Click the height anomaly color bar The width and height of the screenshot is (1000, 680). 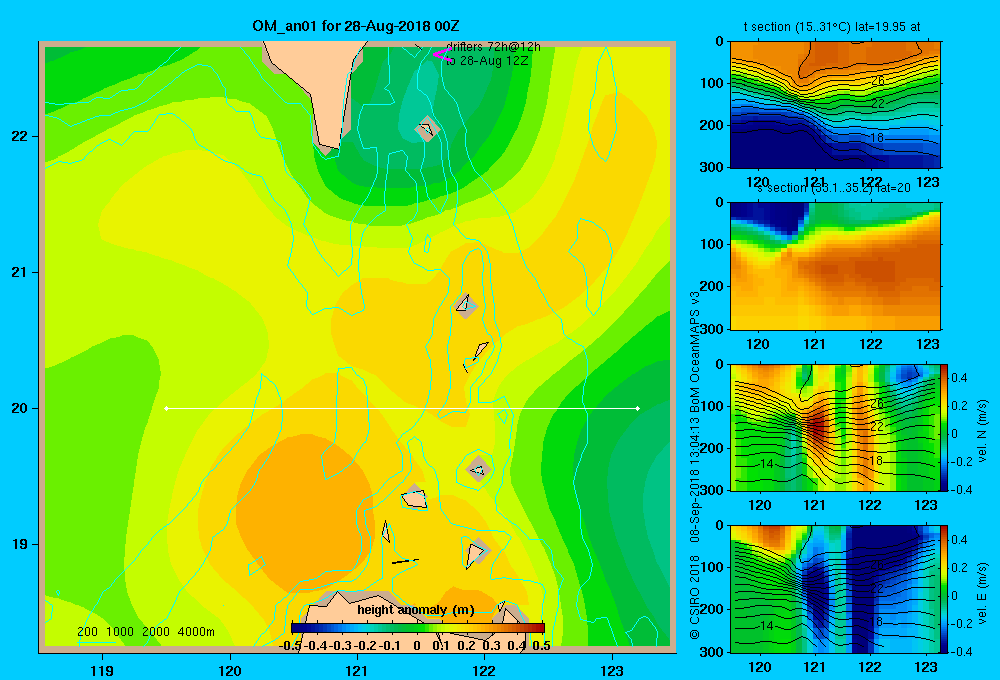pos(417,628)
